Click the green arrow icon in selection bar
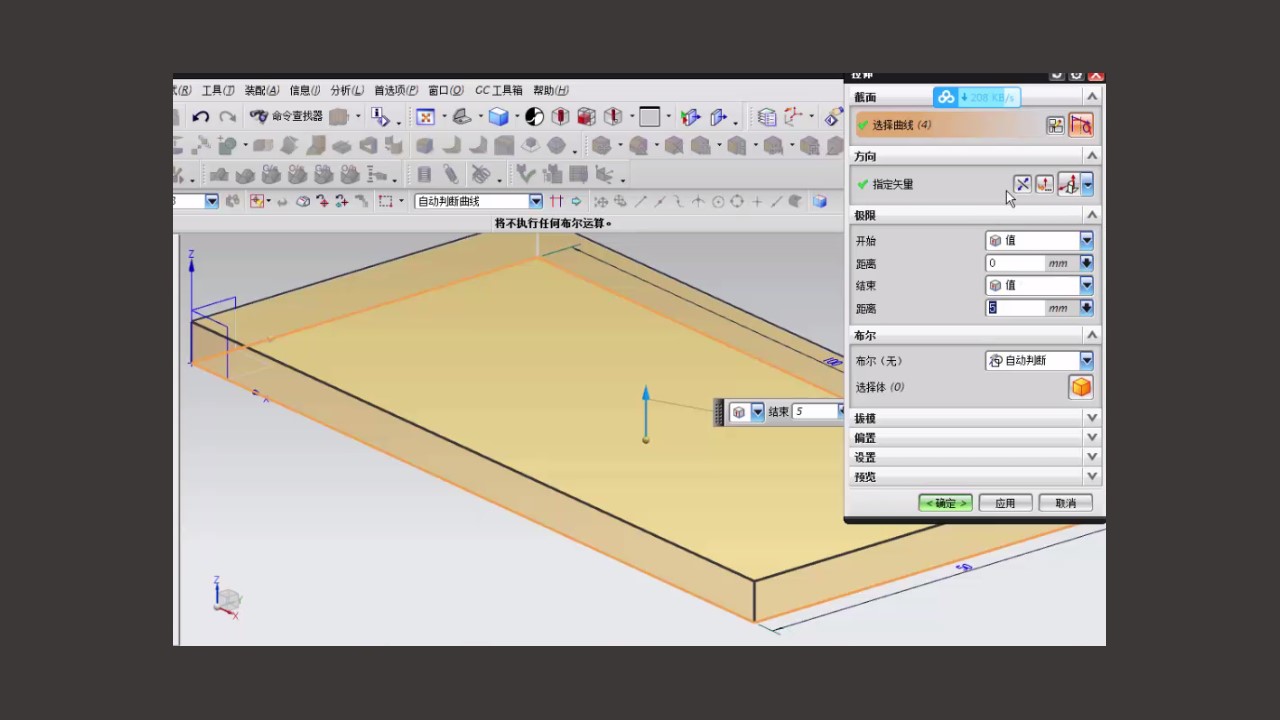 click(576, 201)
